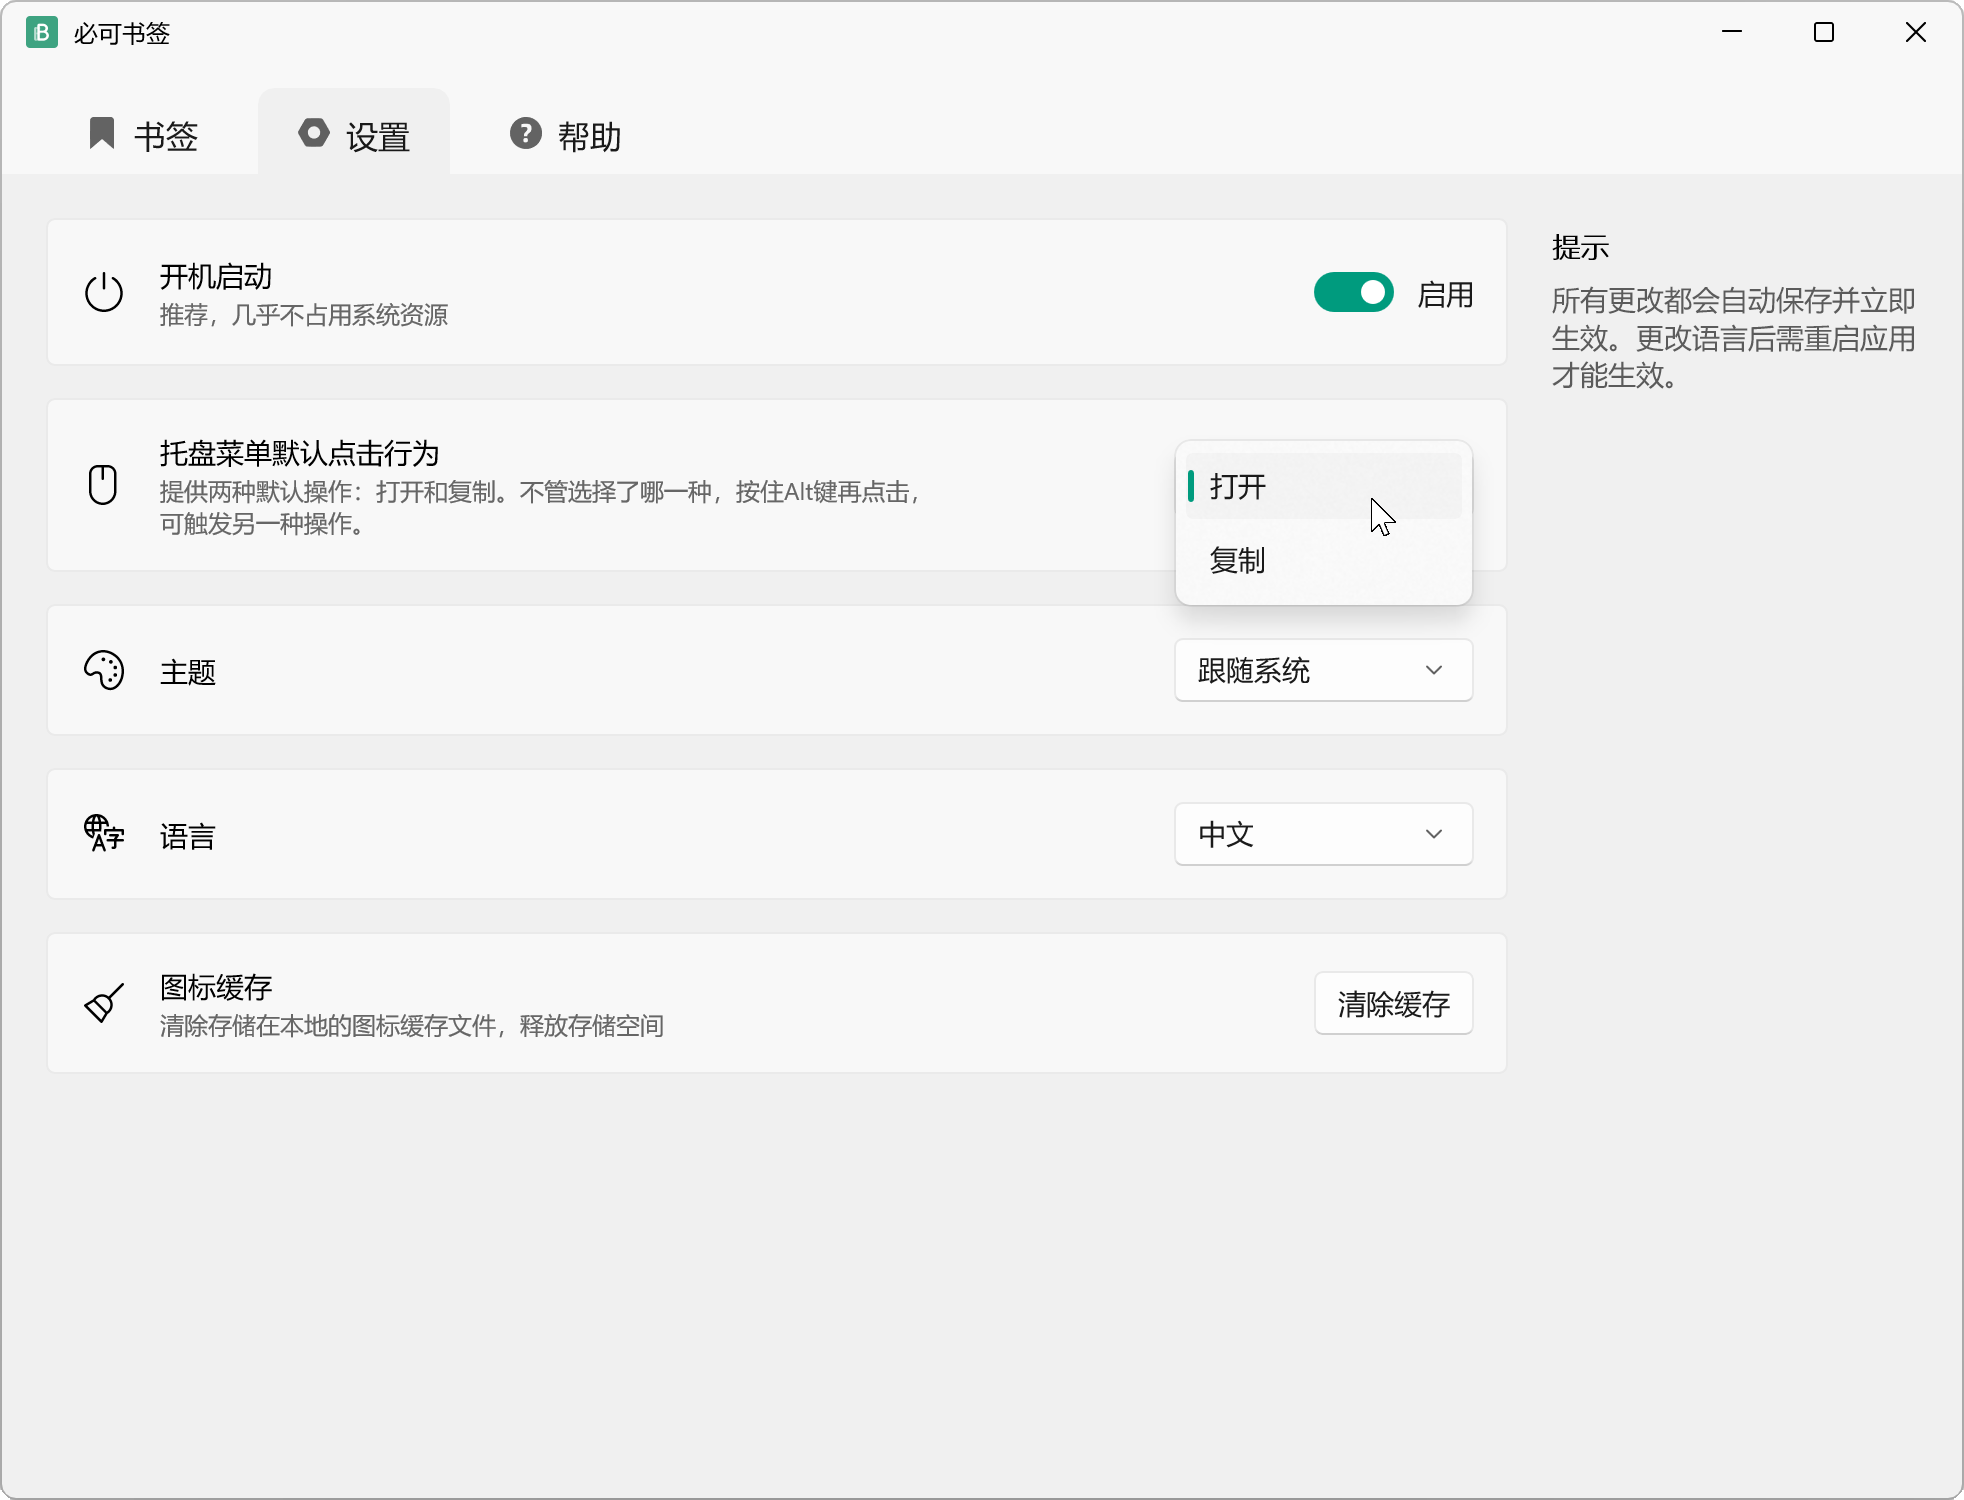Click the translate icon beside 语言
The height and width of the screenshot is (1500, 1964).
coord(104,833)
